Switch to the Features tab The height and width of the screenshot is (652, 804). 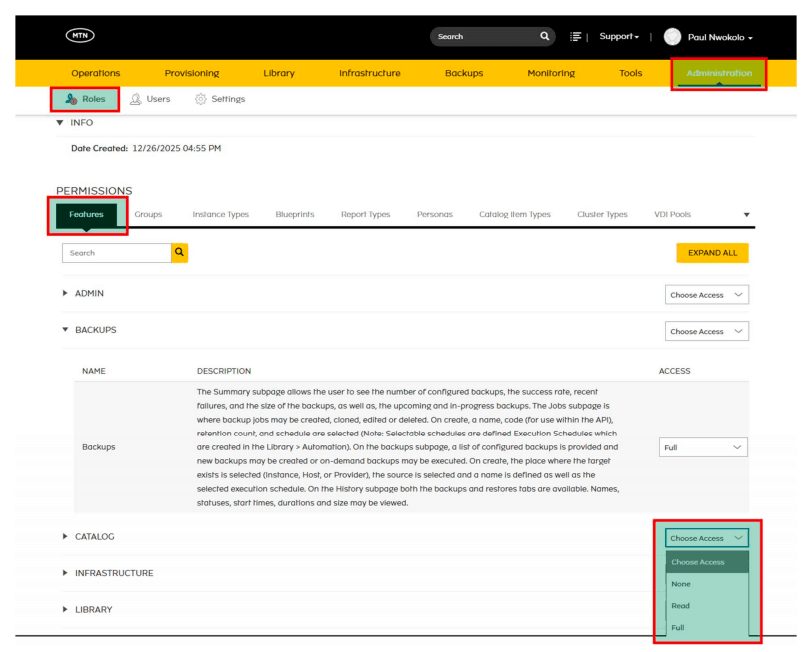pyautogui.click(x=86, y=215)
